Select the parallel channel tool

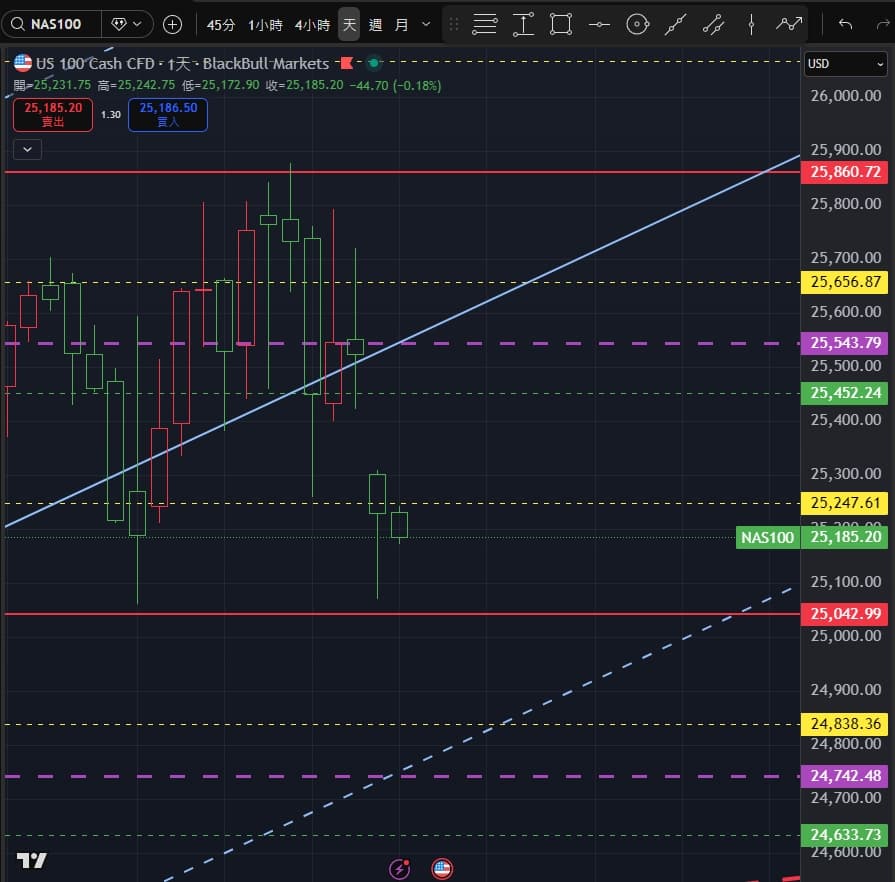click(713, 25)
